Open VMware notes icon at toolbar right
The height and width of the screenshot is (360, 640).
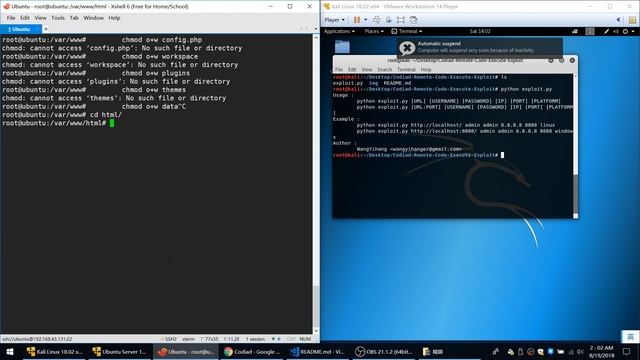[x=632, y=20]
